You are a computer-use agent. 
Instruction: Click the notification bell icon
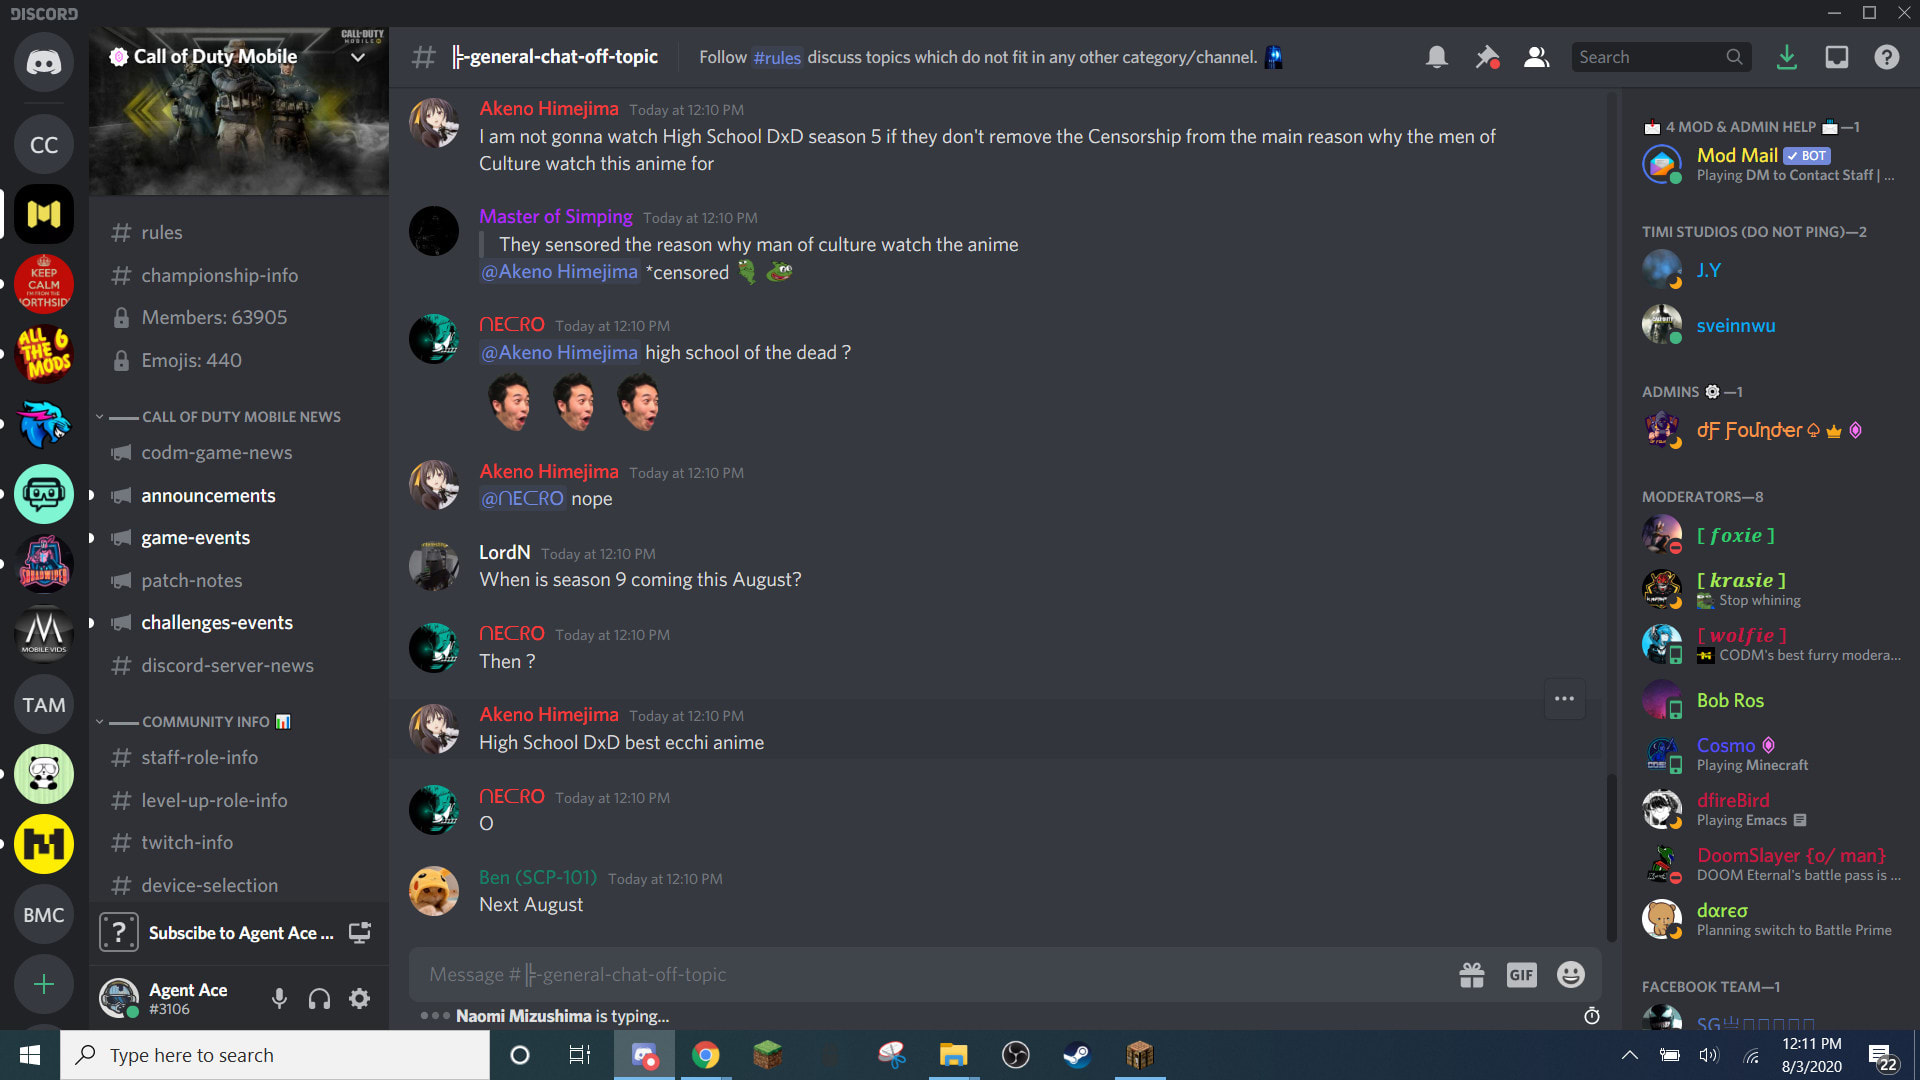(1436, 57)
